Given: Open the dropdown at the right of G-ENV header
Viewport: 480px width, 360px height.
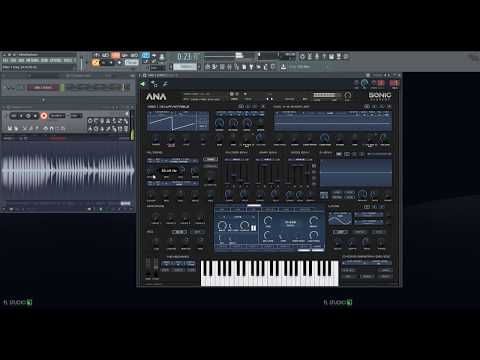Looking at the screenshot, I should pyautogui.click(x=379, y=154).
